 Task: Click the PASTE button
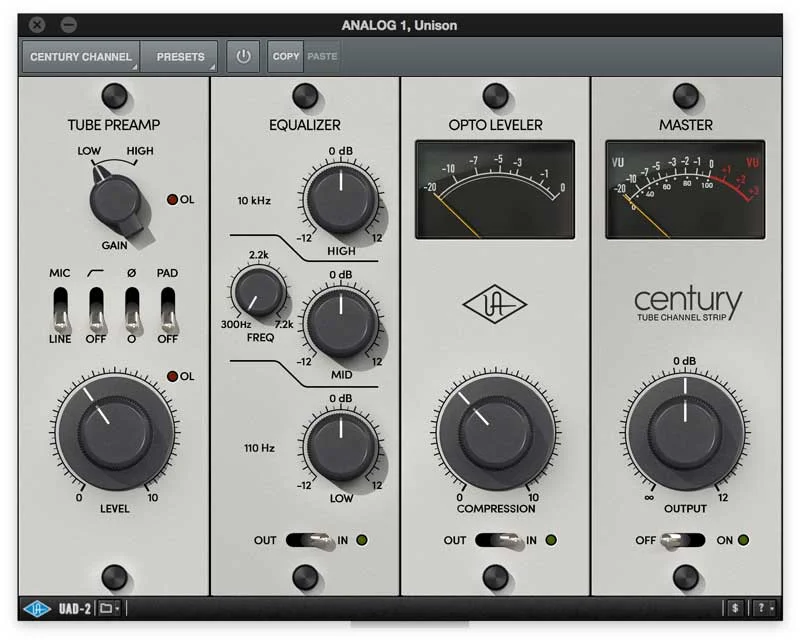pyautogui.click(x=322, y=56)
